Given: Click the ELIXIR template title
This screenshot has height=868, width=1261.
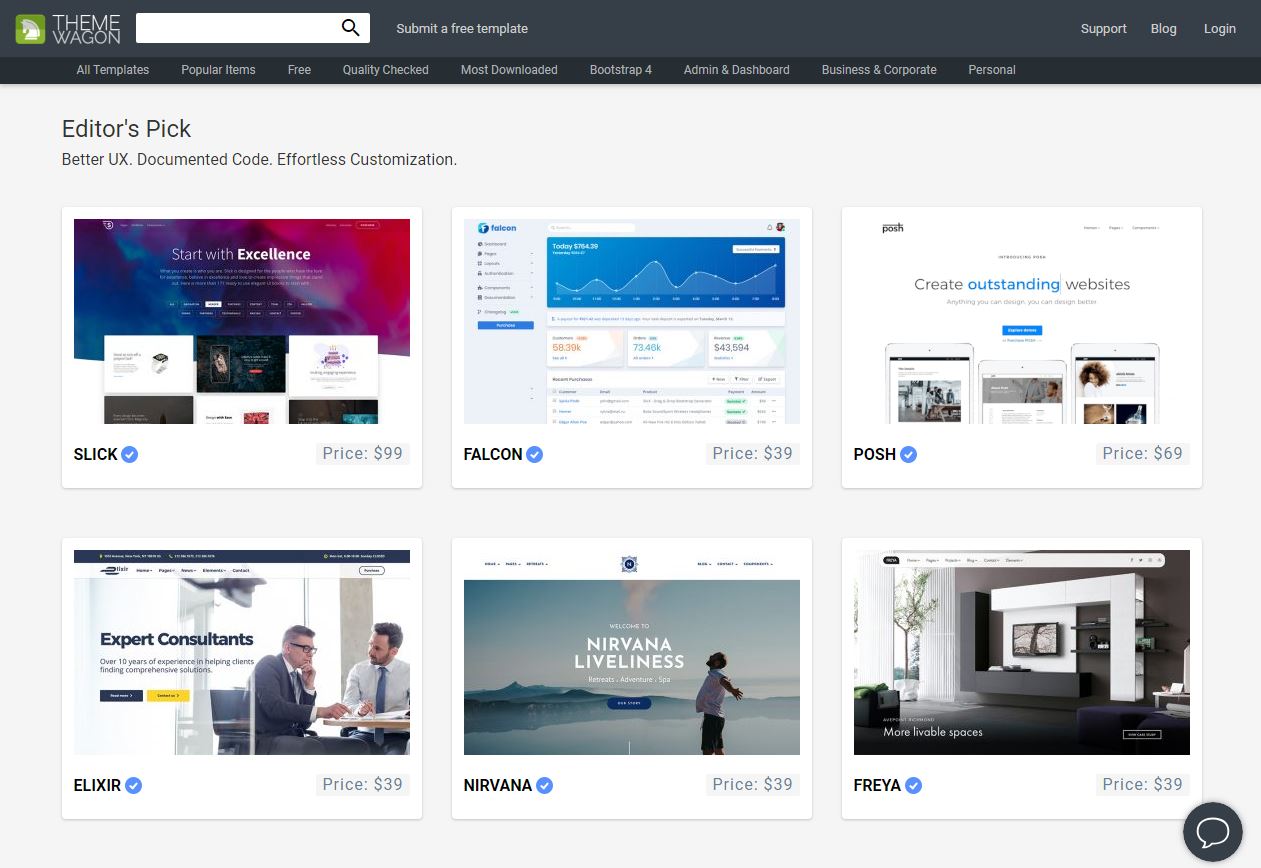Looking at the screenshot, I should coord(98,785).
